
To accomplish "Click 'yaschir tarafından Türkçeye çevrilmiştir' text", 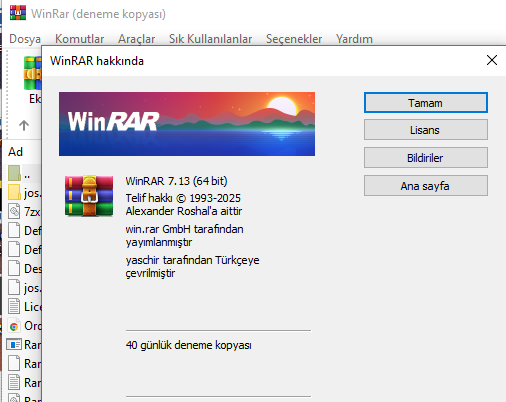I will click(x=192, y=266).
